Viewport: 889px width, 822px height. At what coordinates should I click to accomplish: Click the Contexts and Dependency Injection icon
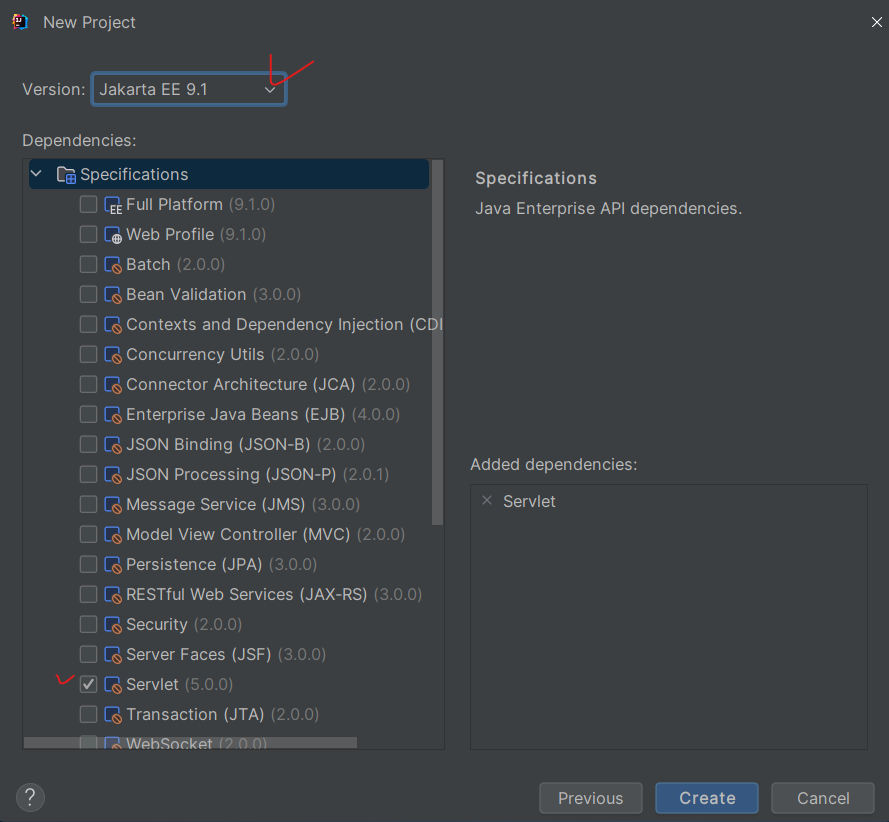(x=113, y=325)
